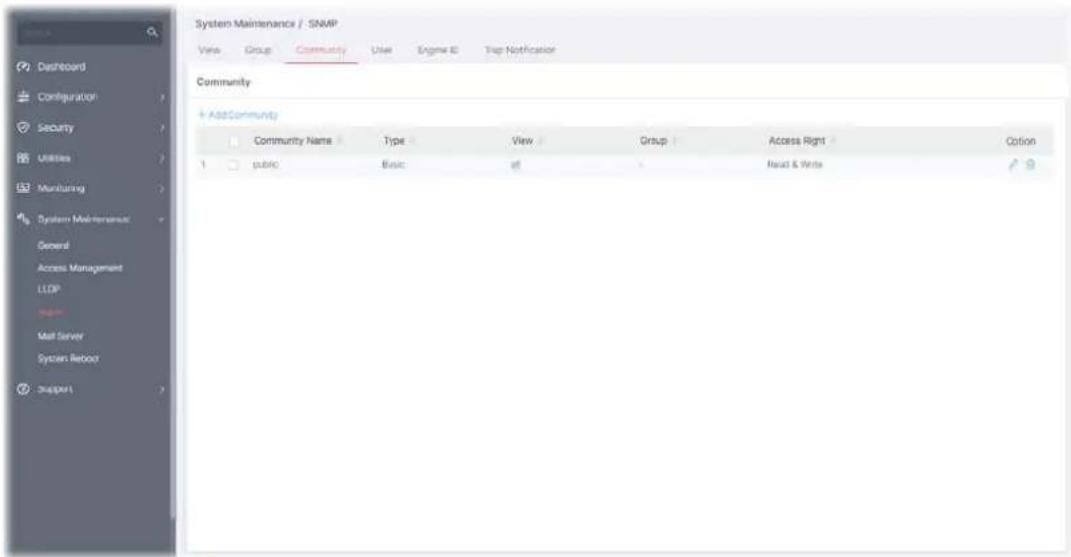Click the System Maintenance wrench icon
The width and height of the screenshot is (1071, 557).
coord(23,219)
